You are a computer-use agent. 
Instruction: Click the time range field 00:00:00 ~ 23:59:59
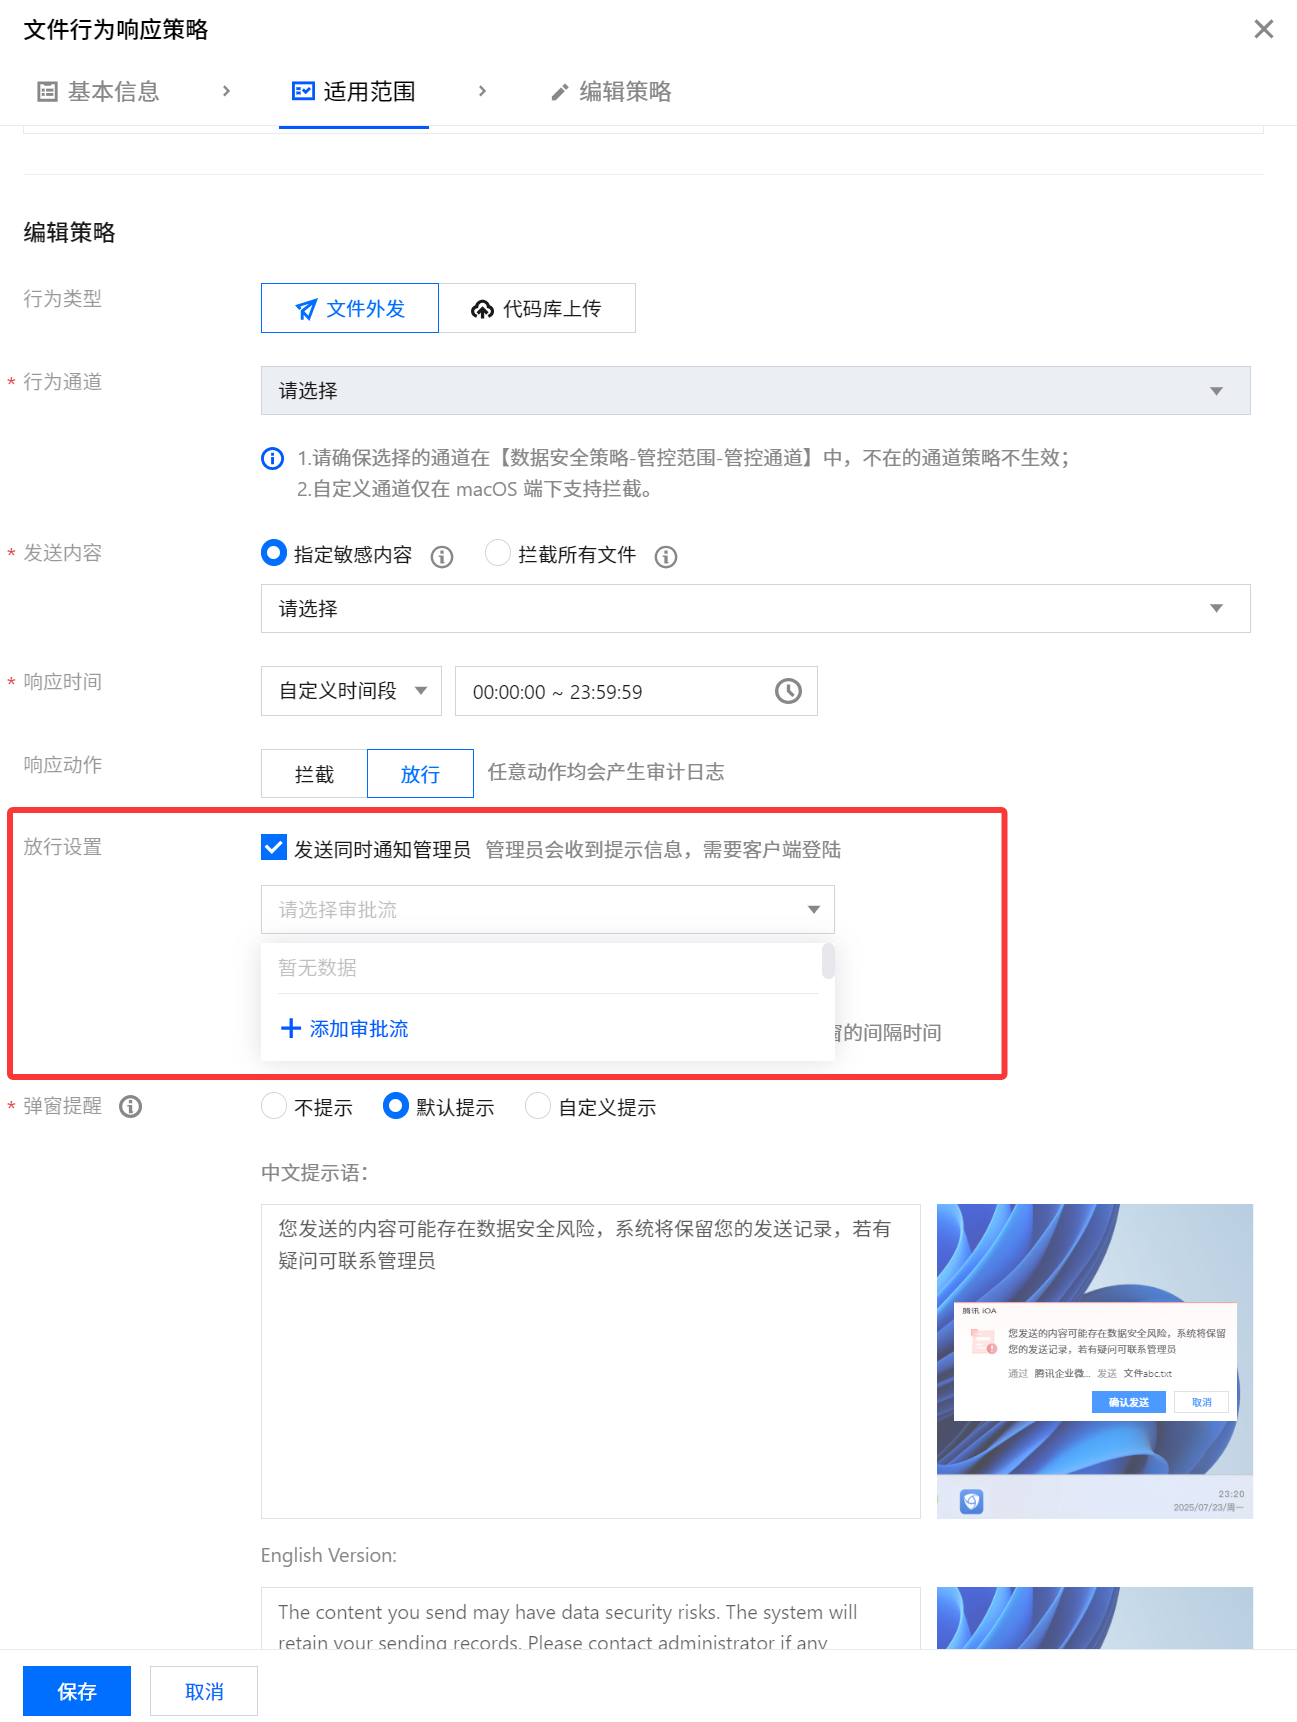tap(636, 691)
